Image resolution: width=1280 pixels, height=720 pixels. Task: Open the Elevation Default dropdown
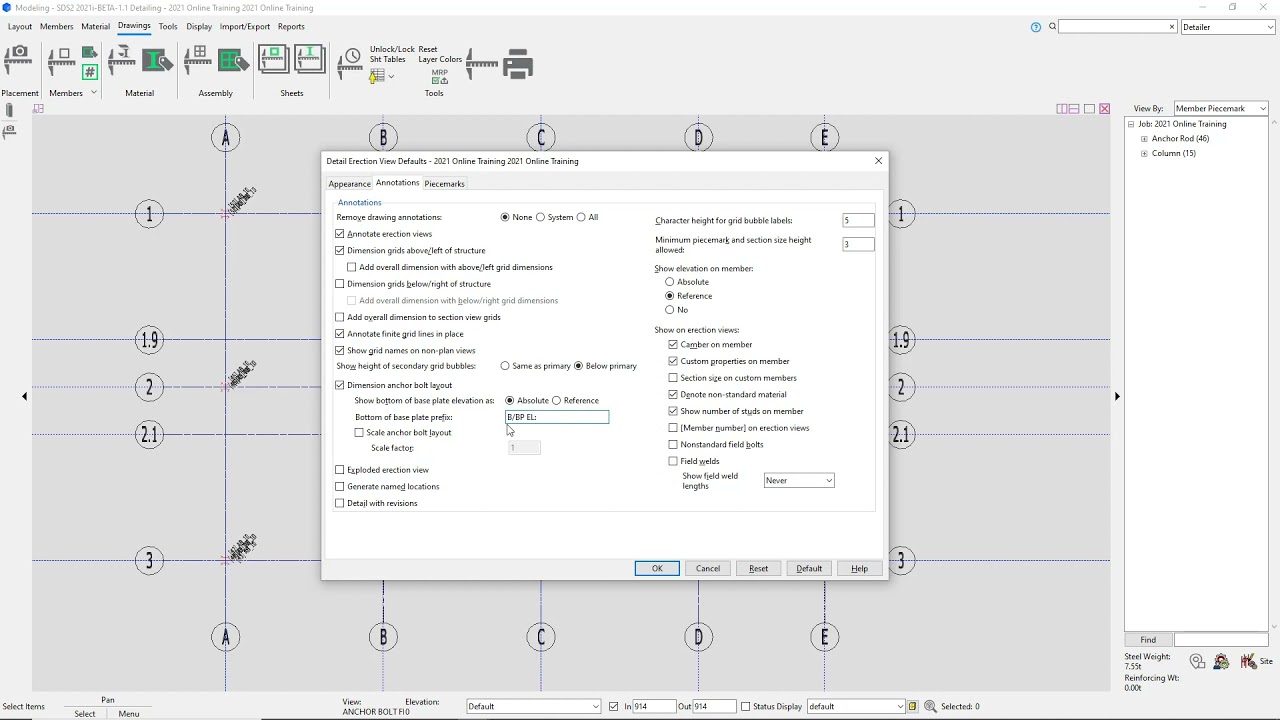point(534,706)
